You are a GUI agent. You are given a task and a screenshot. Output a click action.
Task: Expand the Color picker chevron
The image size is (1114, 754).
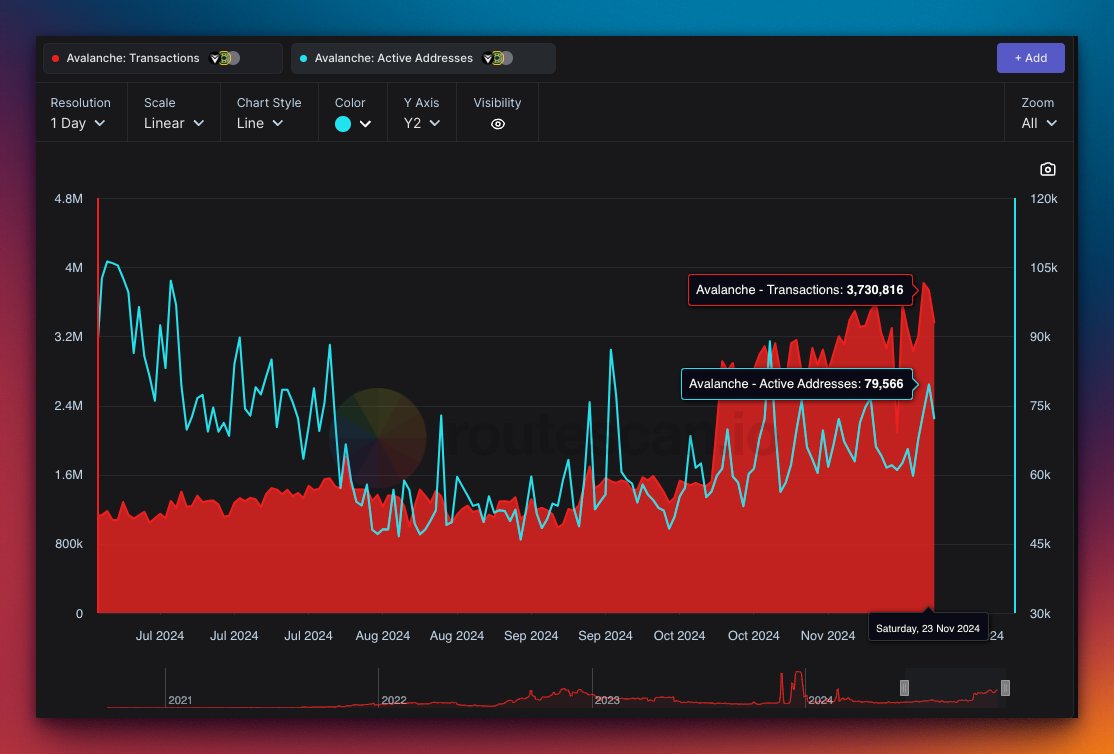coord(365,124)
